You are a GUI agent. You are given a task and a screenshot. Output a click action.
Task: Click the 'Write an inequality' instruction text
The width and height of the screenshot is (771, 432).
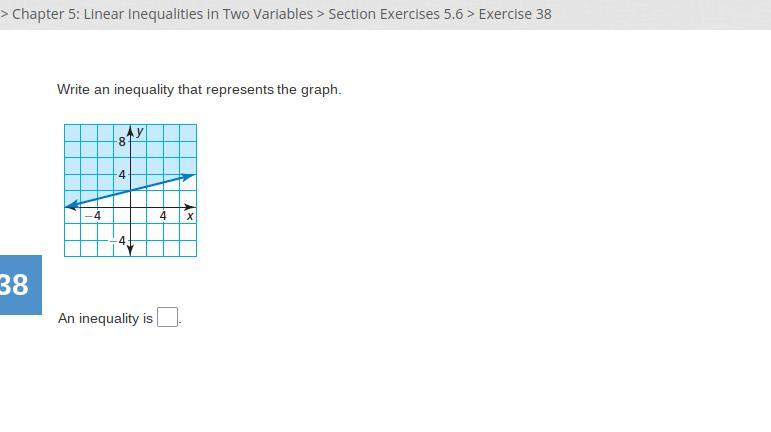[199, 89]
